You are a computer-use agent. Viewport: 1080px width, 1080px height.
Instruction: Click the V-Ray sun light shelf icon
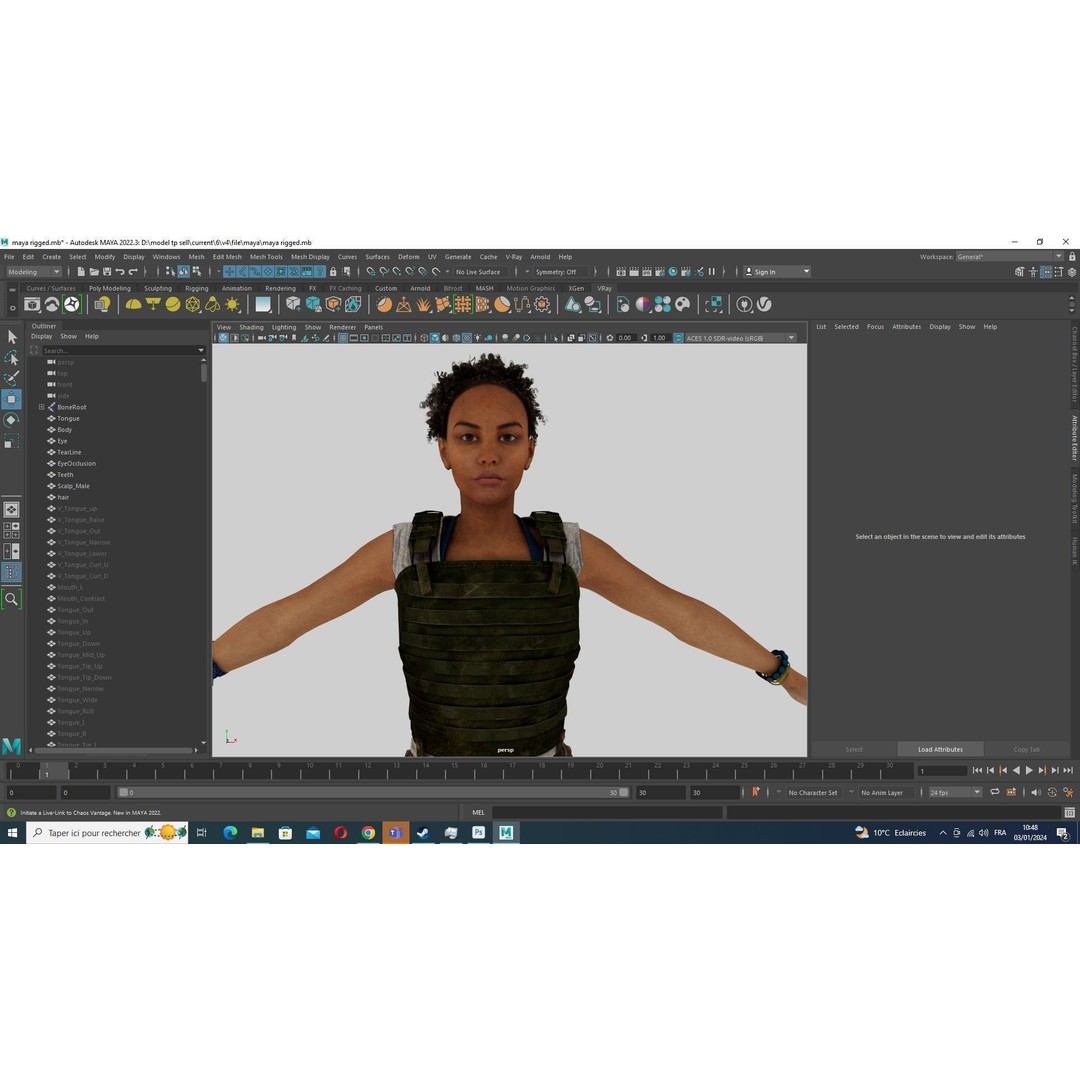(233, 304)
